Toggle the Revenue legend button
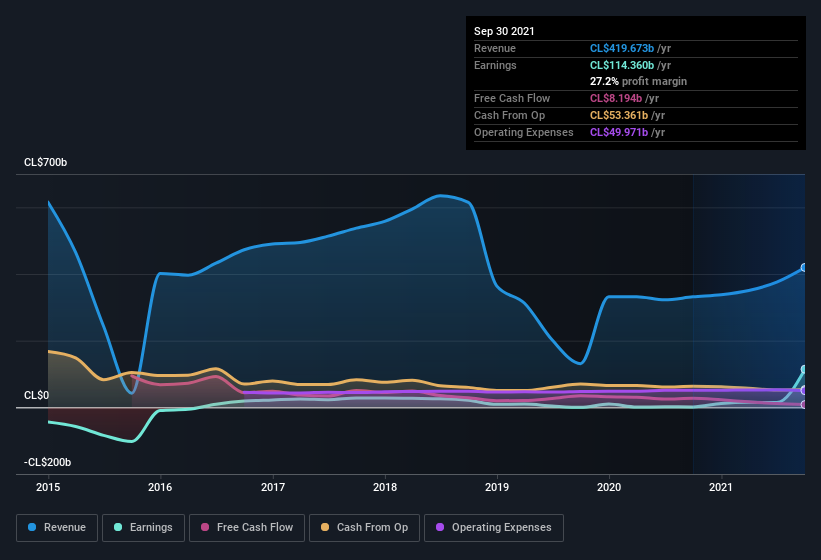Image resolution: width=821 pixels, height=560 pixels. pyautogui.click(x=57, y=528)
